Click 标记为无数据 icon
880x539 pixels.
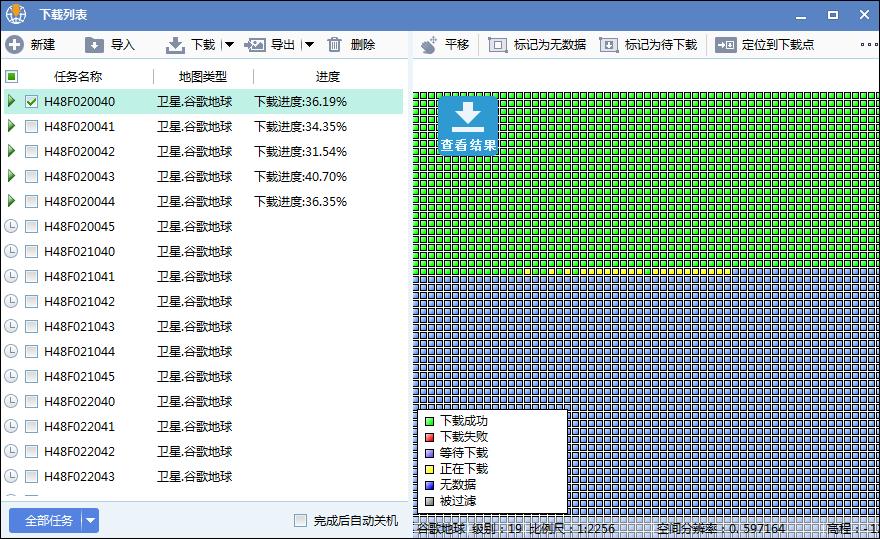click(497, 45)
